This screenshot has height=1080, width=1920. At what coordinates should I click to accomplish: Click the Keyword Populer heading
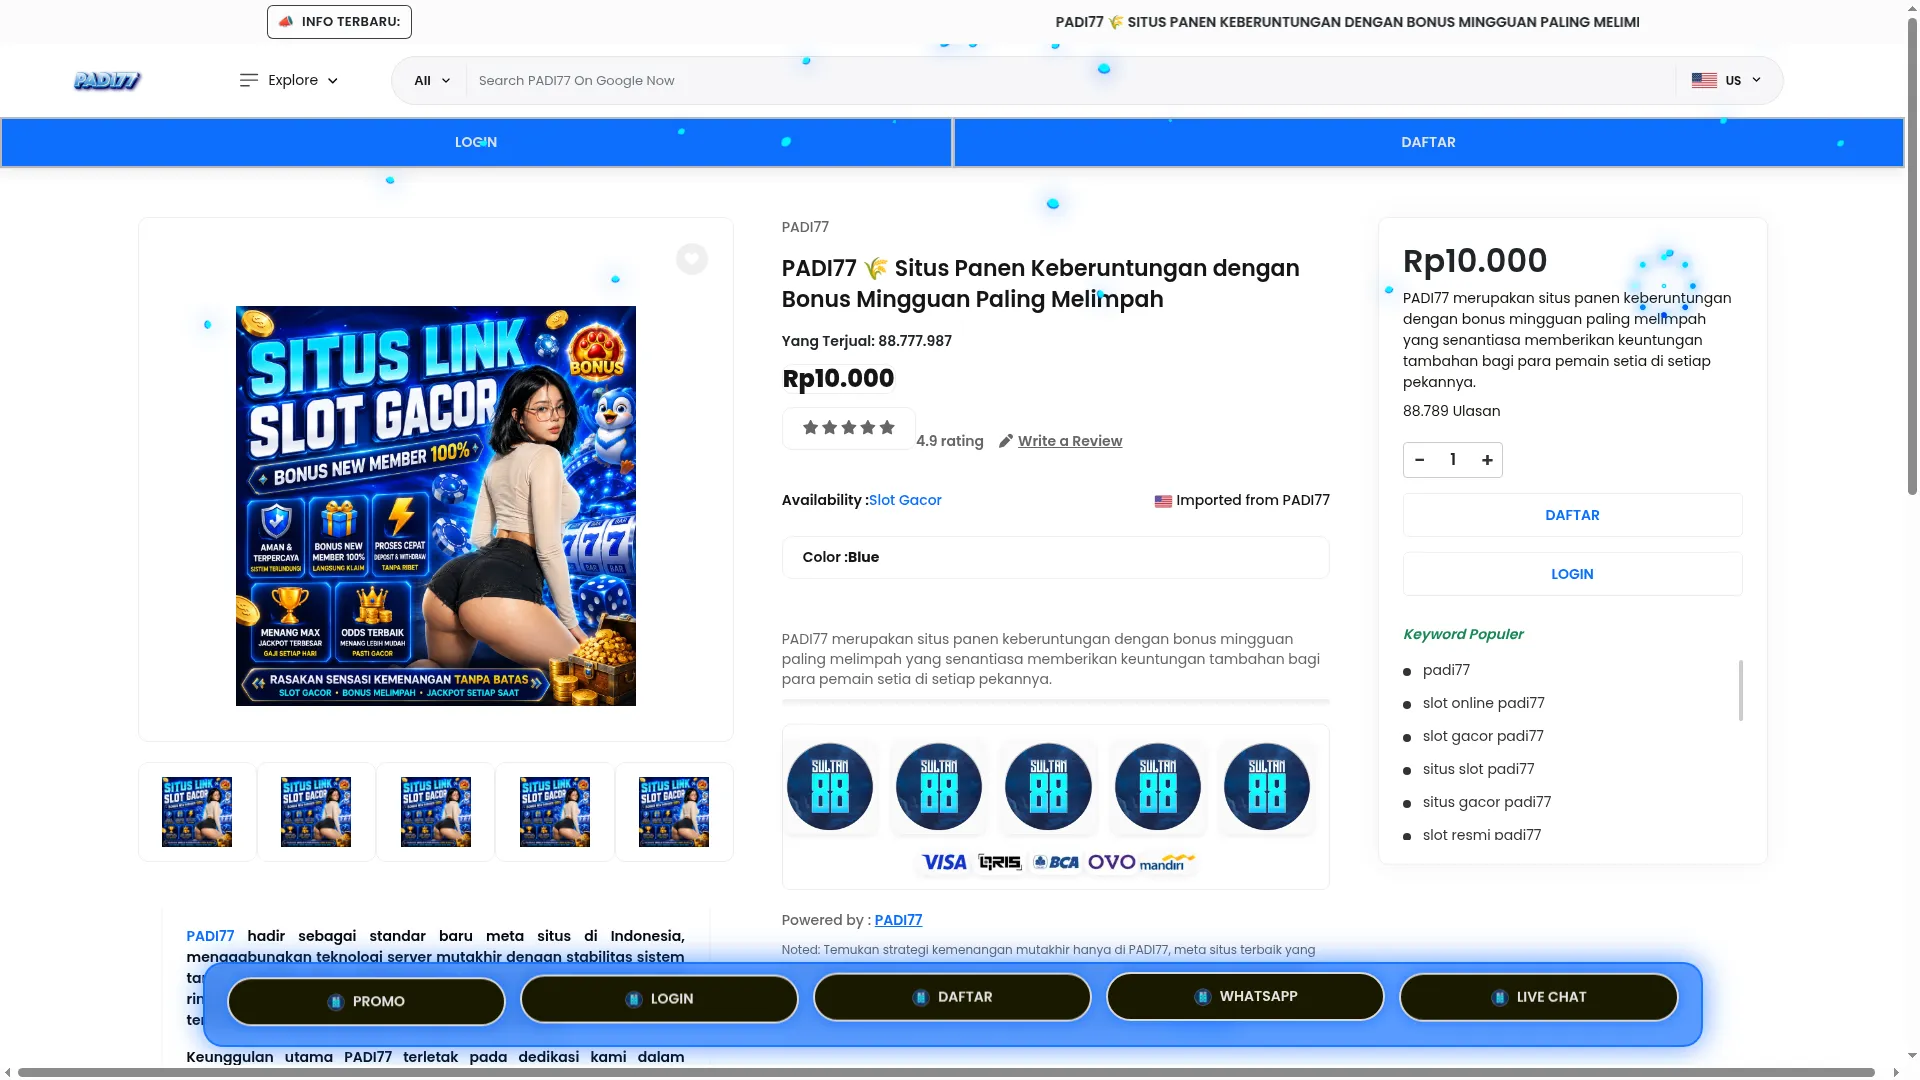pos(1463,634)
